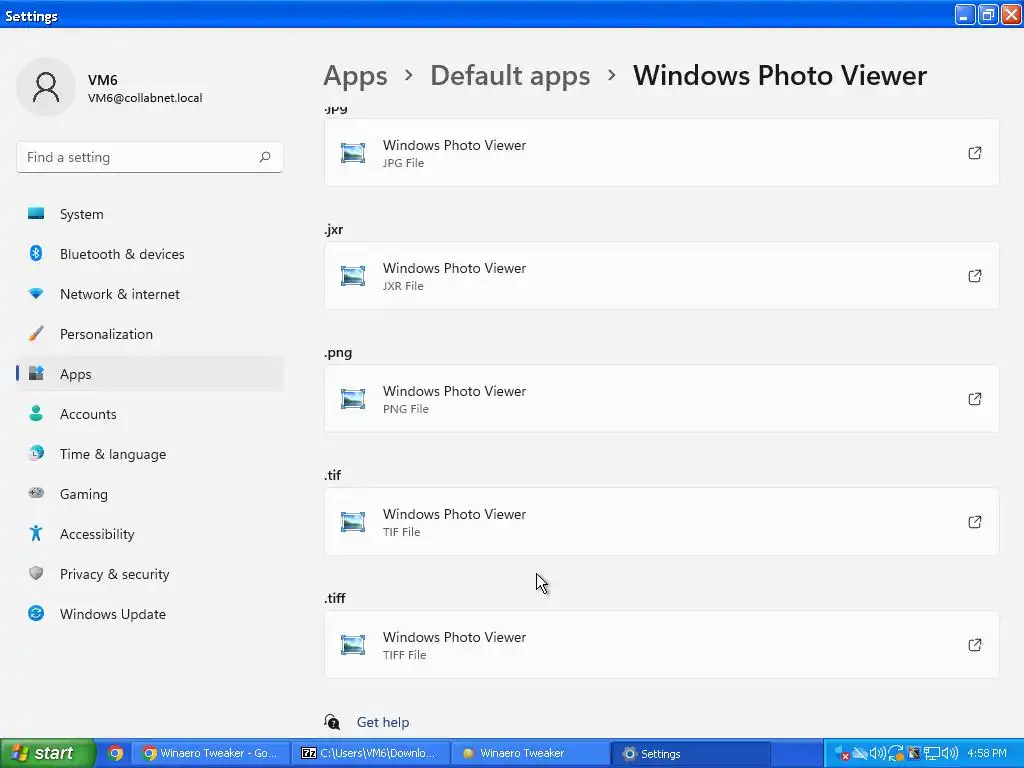This screenshot has height=768, width=1024.
Task: Click the .tiff extension heading
Action: click(335, 598)
